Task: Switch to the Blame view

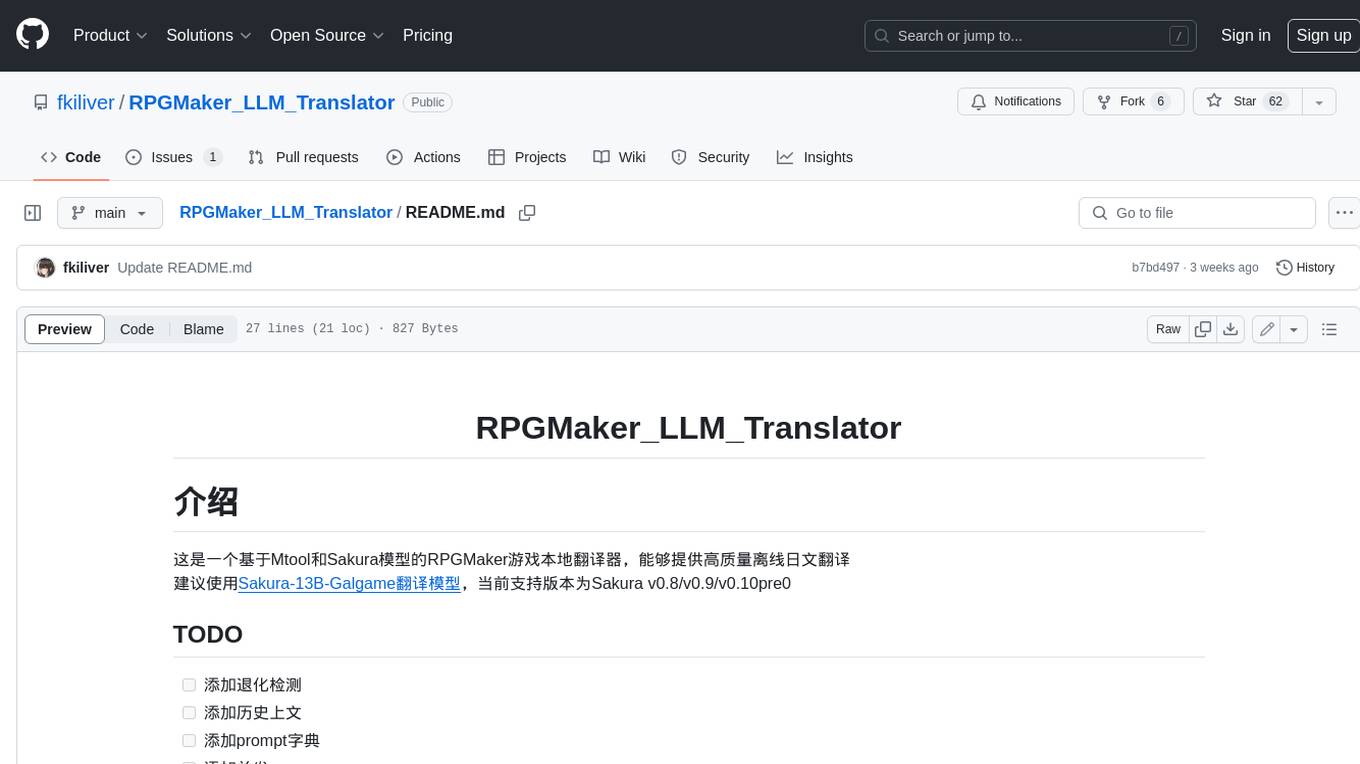Action: click(203, 329)
